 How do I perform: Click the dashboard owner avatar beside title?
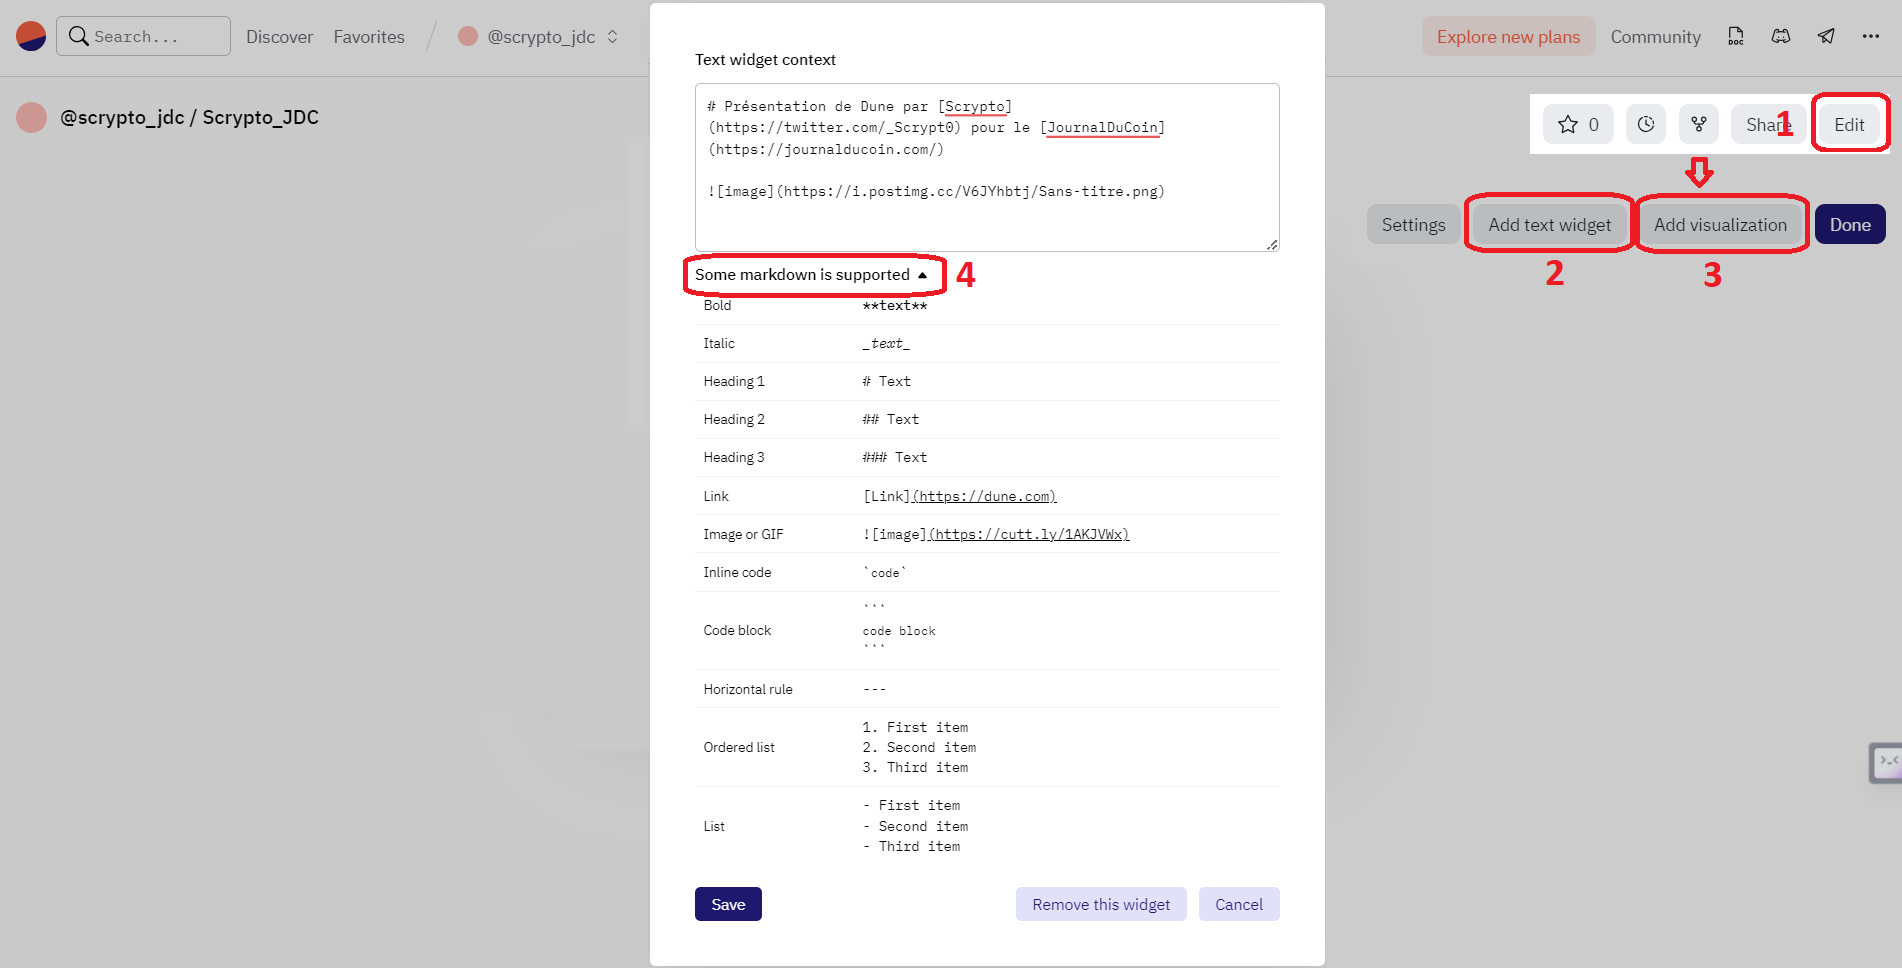(x=32, y=117)
